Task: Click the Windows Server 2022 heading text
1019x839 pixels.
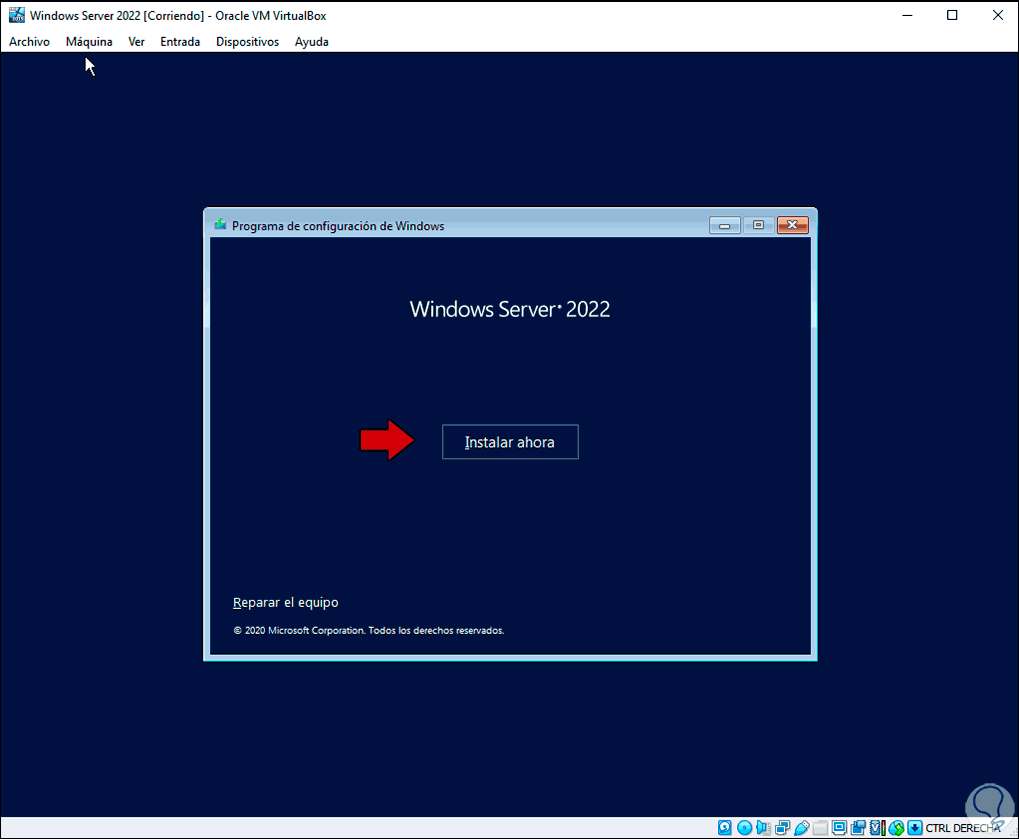Action: tap(510, 309)
